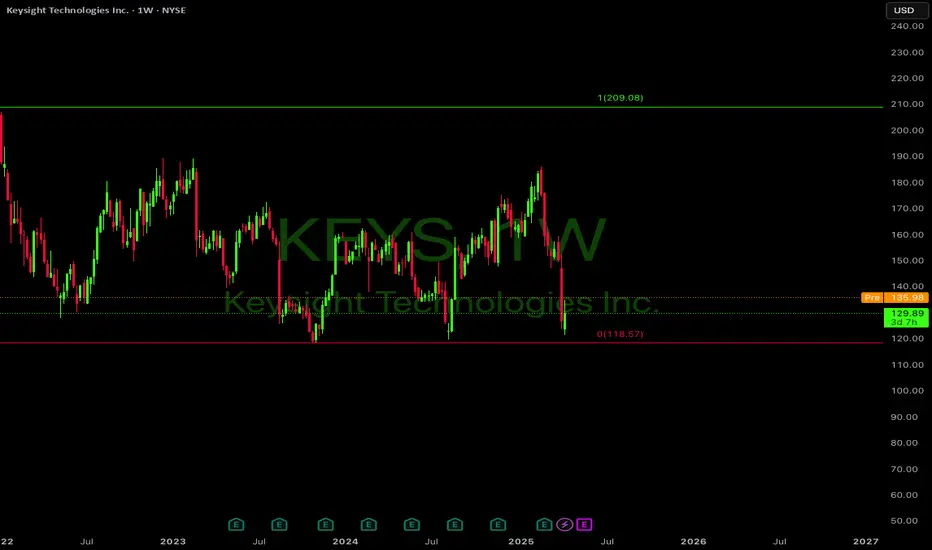
Task: Click the 180.00 price axis label
Action: 907,183
